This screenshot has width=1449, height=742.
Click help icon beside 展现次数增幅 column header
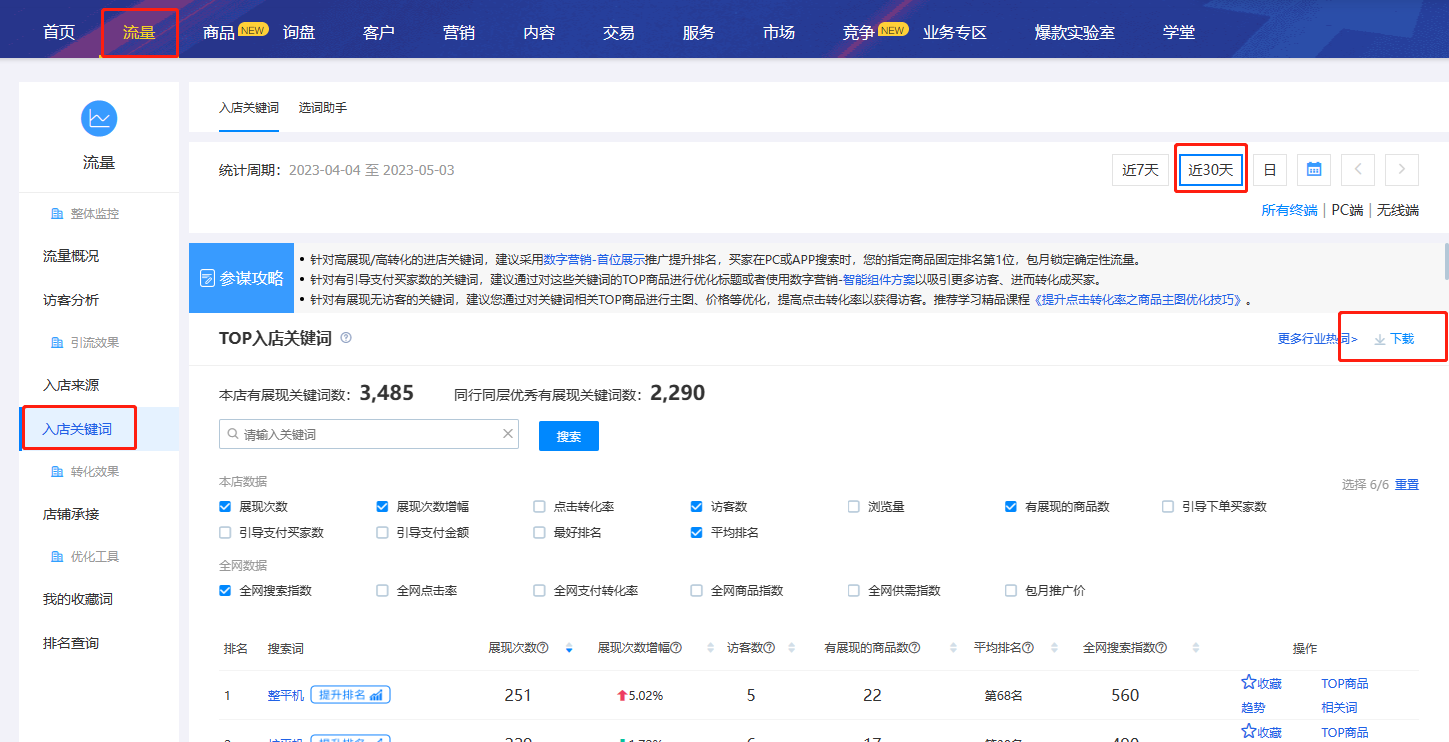click(x=676, y=648)
